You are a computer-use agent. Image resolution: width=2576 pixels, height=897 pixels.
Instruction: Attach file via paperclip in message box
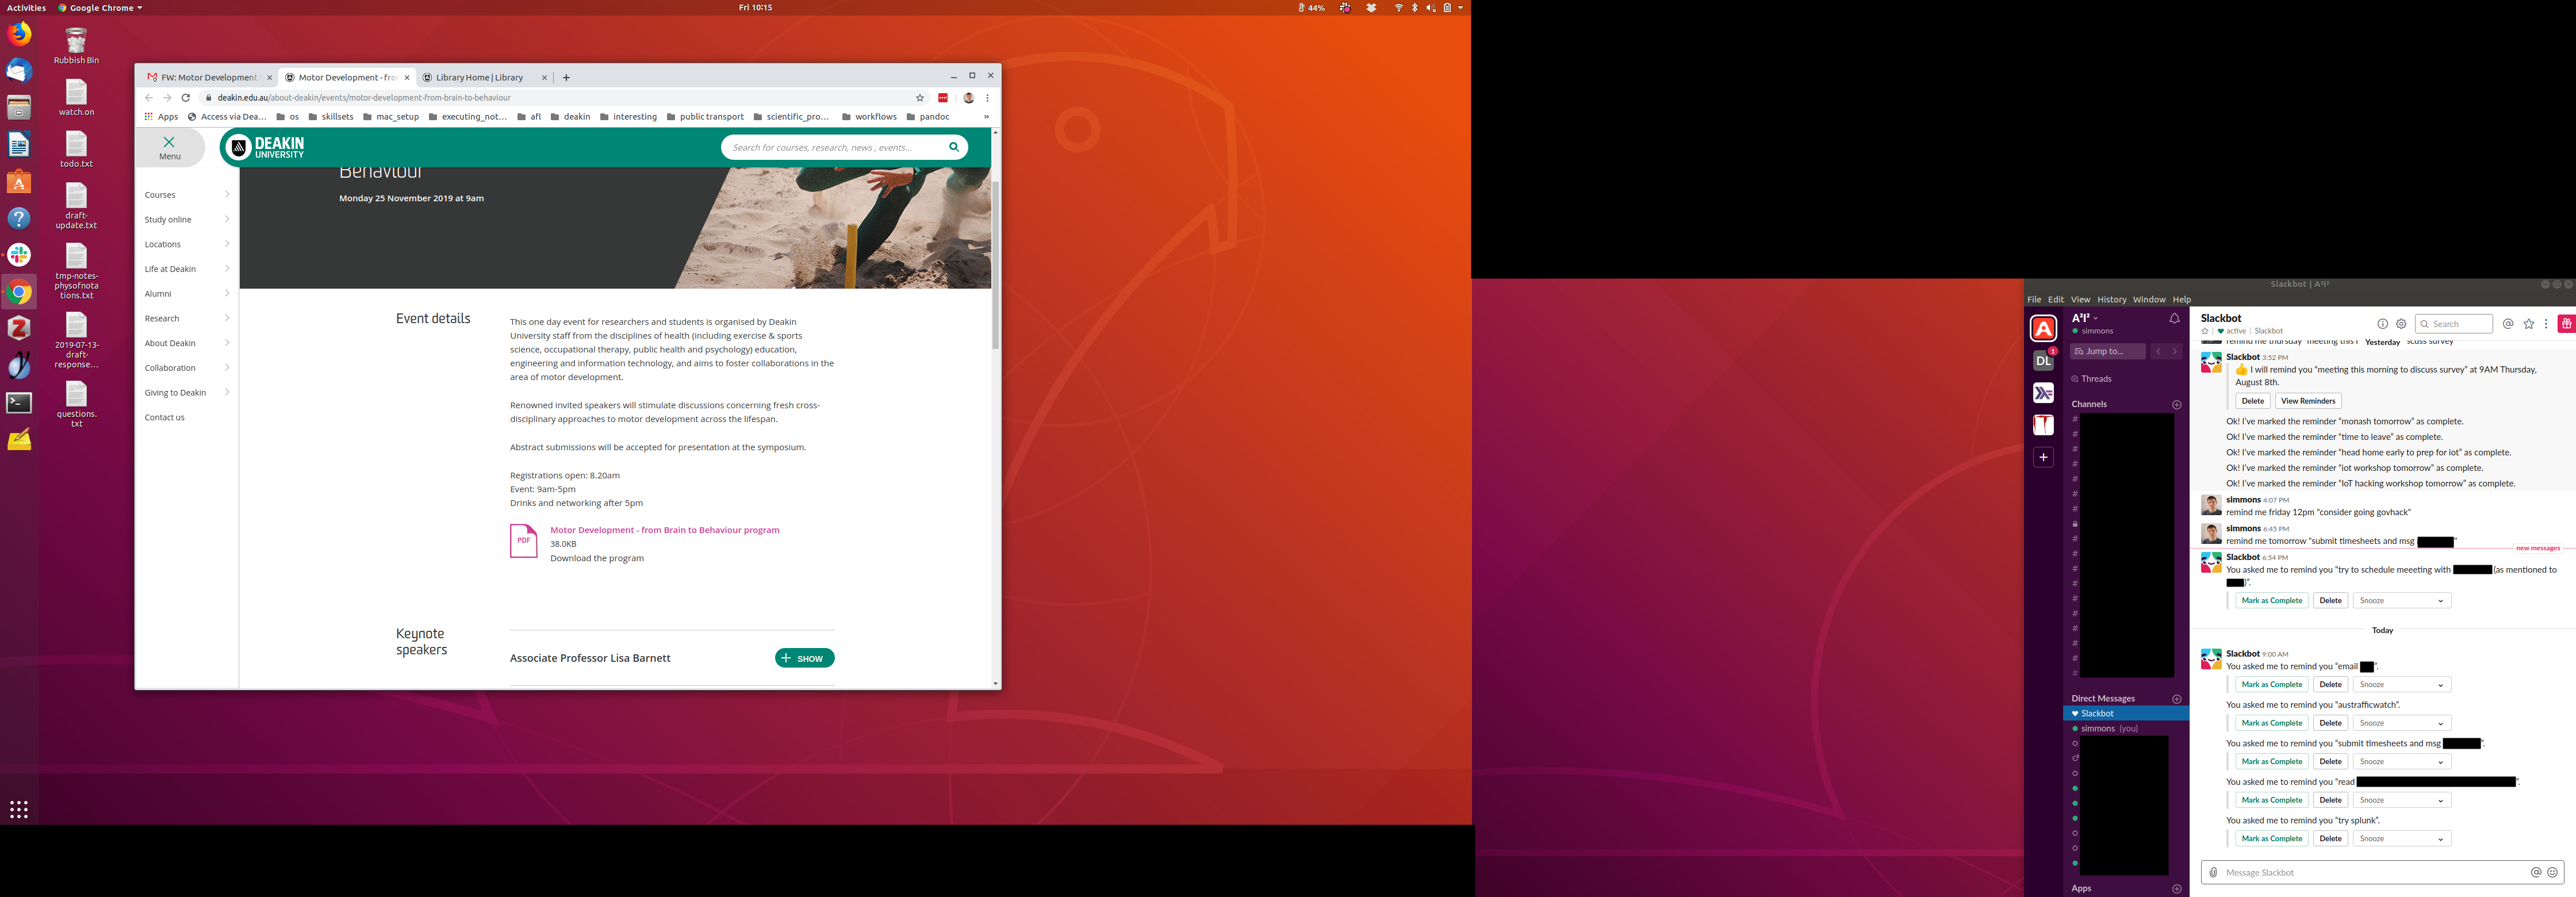pos(2213,873)
